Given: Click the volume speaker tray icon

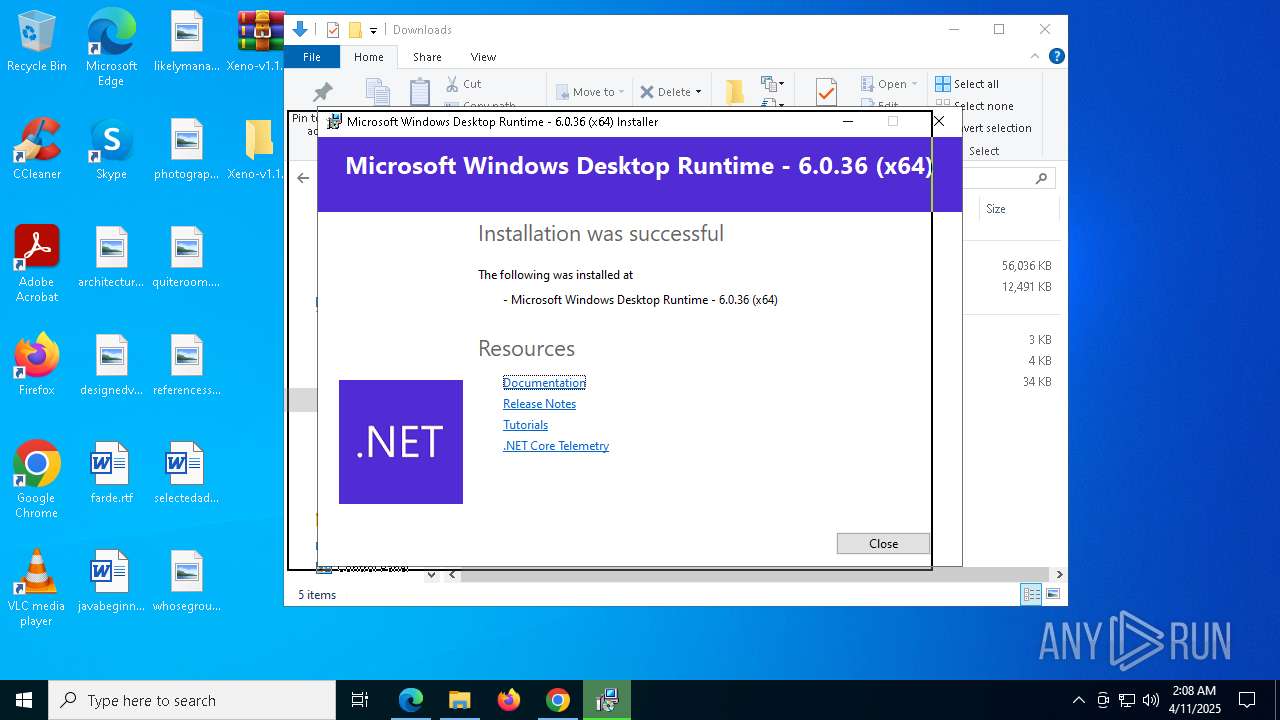Looking at the screenshot, I should (1151, 700).
